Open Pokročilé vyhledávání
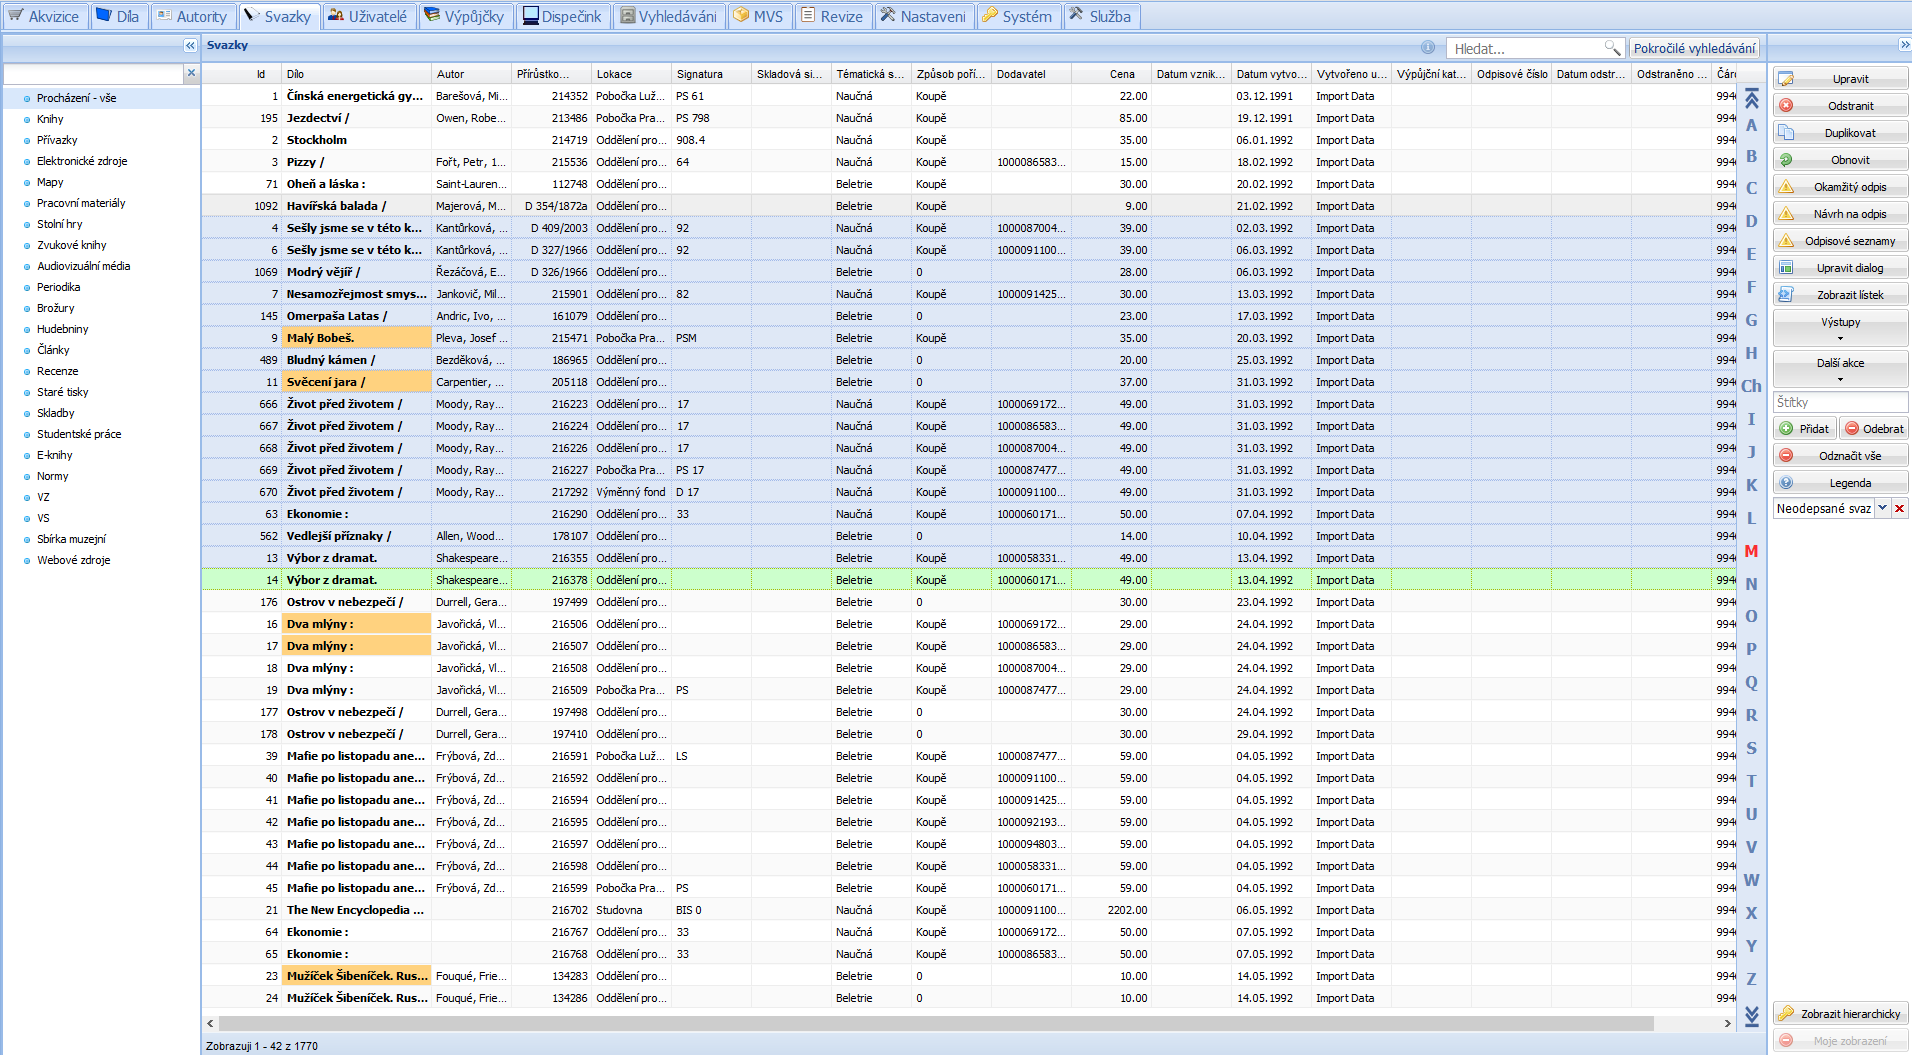Viewport: 1912px width, 1055px height. pos(1694,48)
